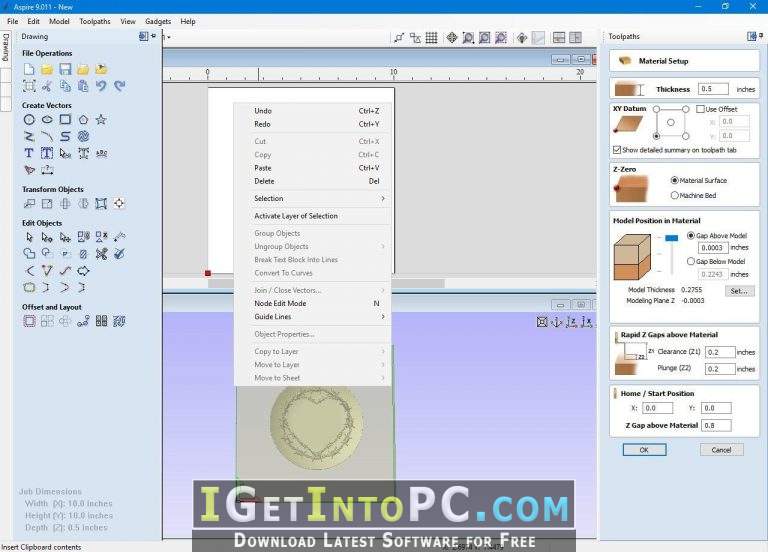This screenshot has height=552, width=768.
Task: Select Machine Bed Z-Zero option
Action: coord(674,195)
